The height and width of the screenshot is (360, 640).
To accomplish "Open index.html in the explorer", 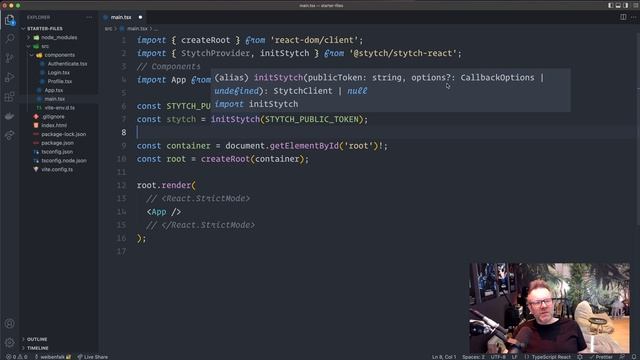I will point(54,125).
